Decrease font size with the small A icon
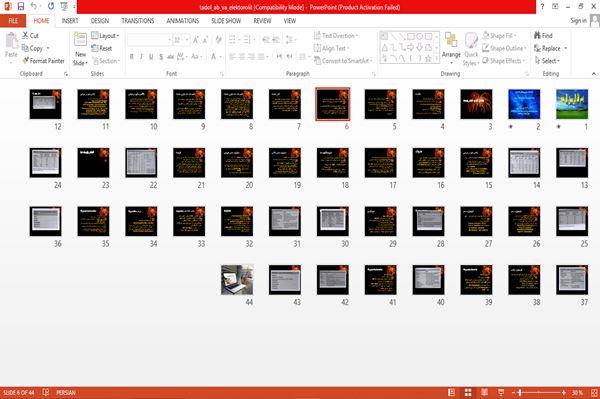 click(206, 39)
